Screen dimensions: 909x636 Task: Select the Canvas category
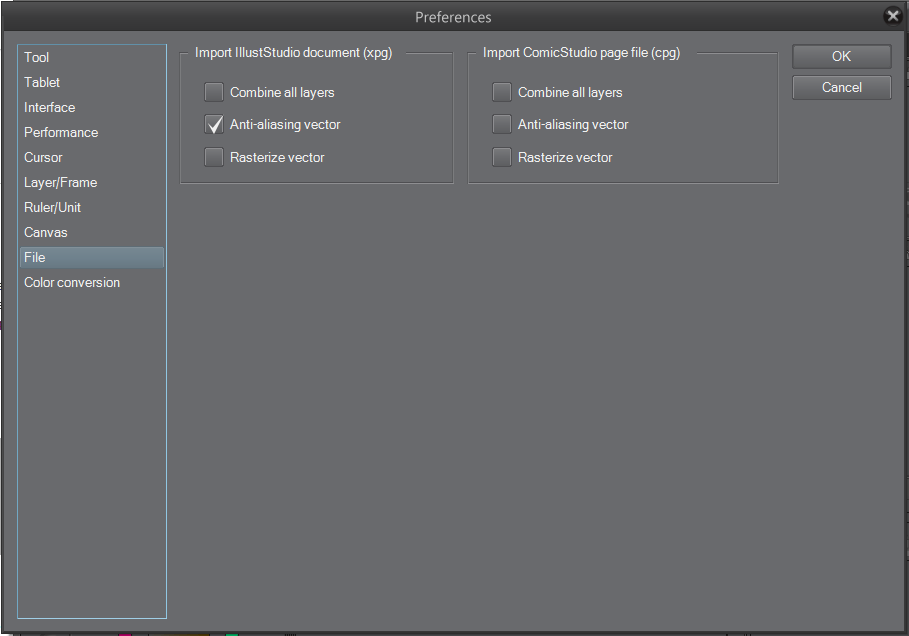(x=92, y=232)
